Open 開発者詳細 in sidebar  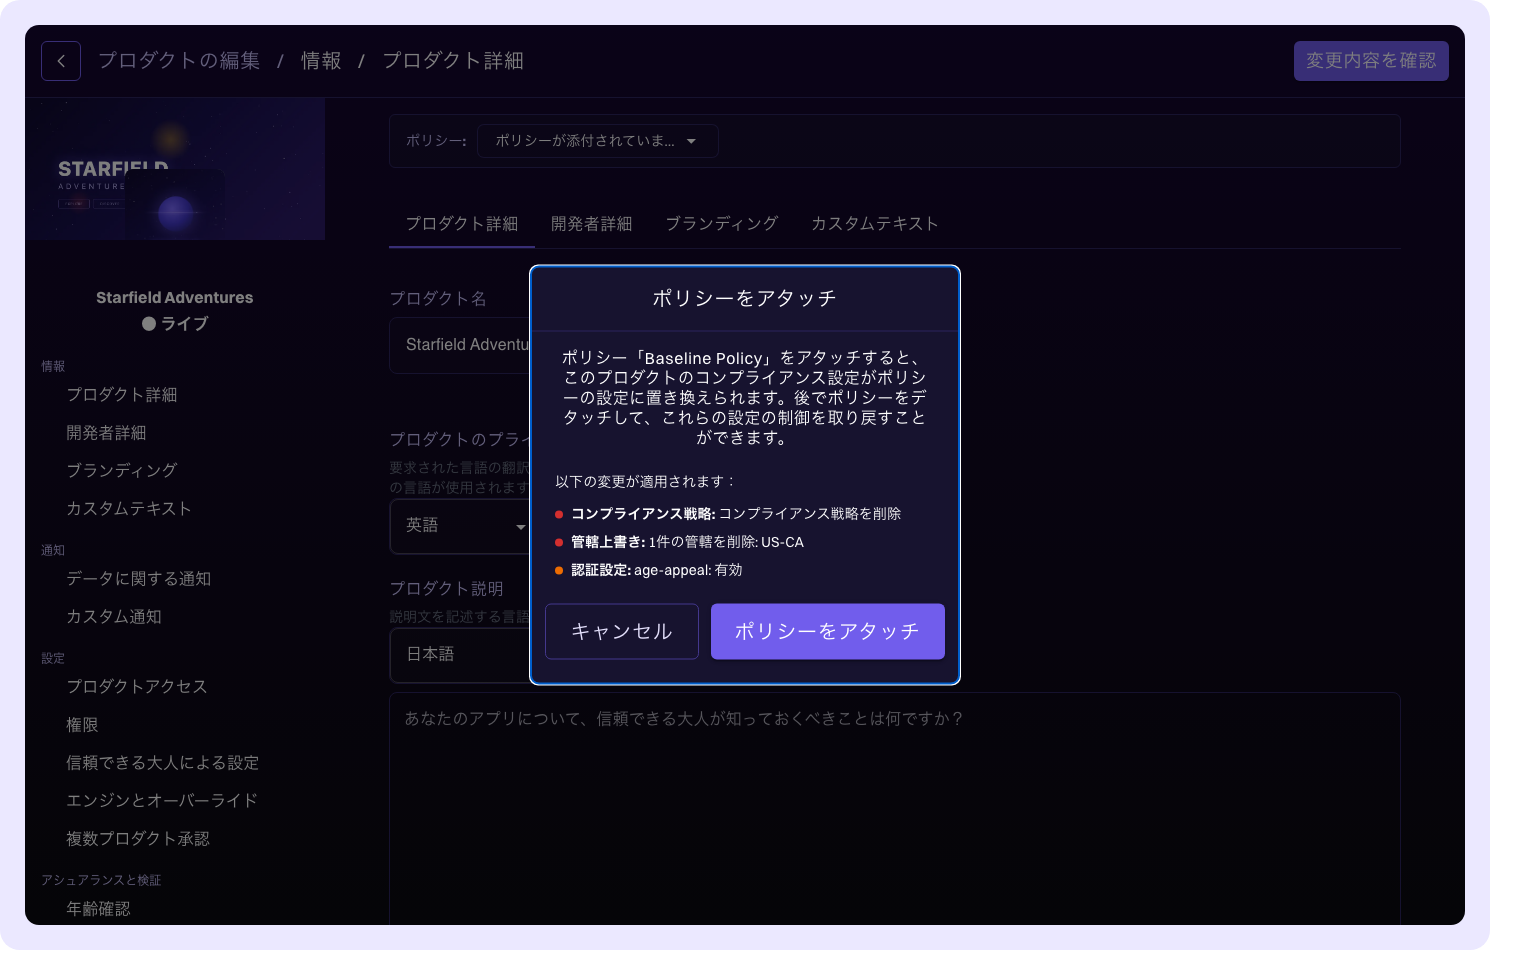coord(106,433)
